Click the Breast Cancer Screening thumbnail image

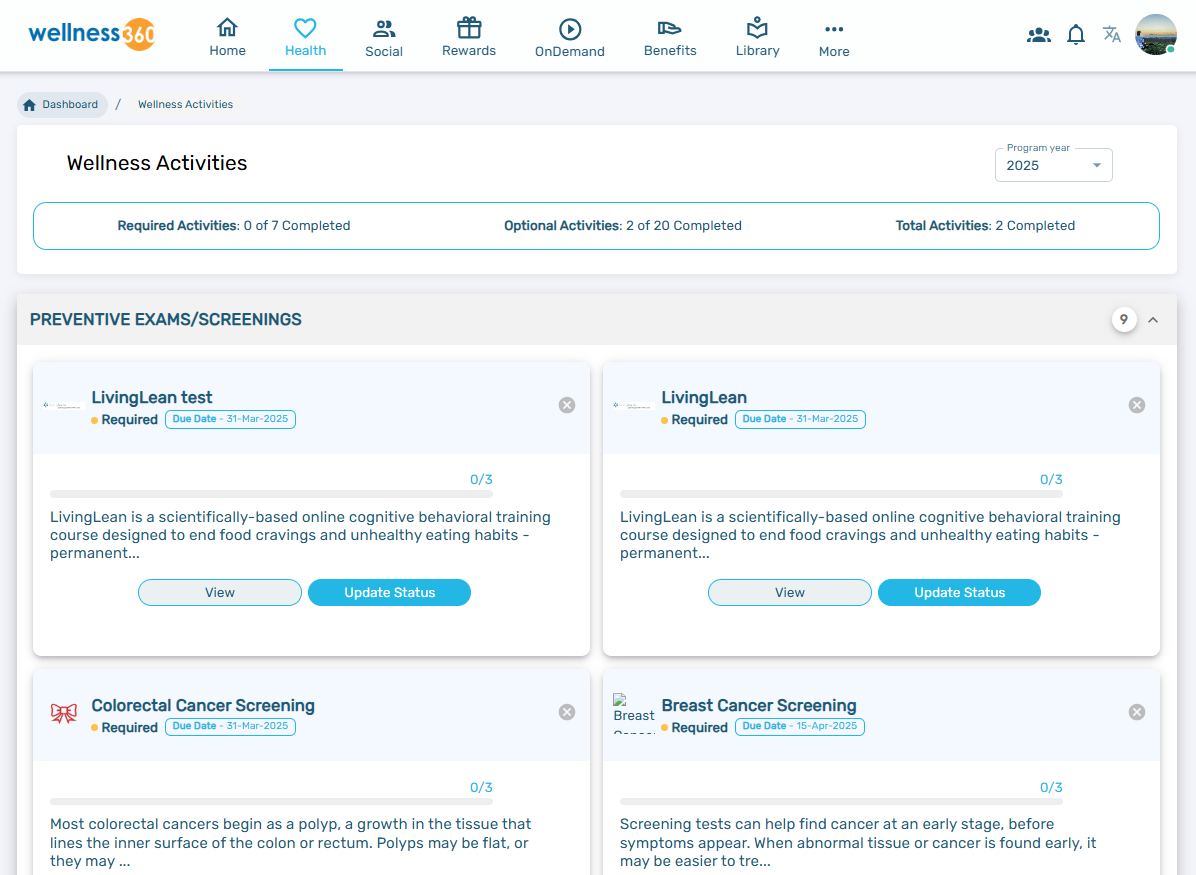coord(634,713)
